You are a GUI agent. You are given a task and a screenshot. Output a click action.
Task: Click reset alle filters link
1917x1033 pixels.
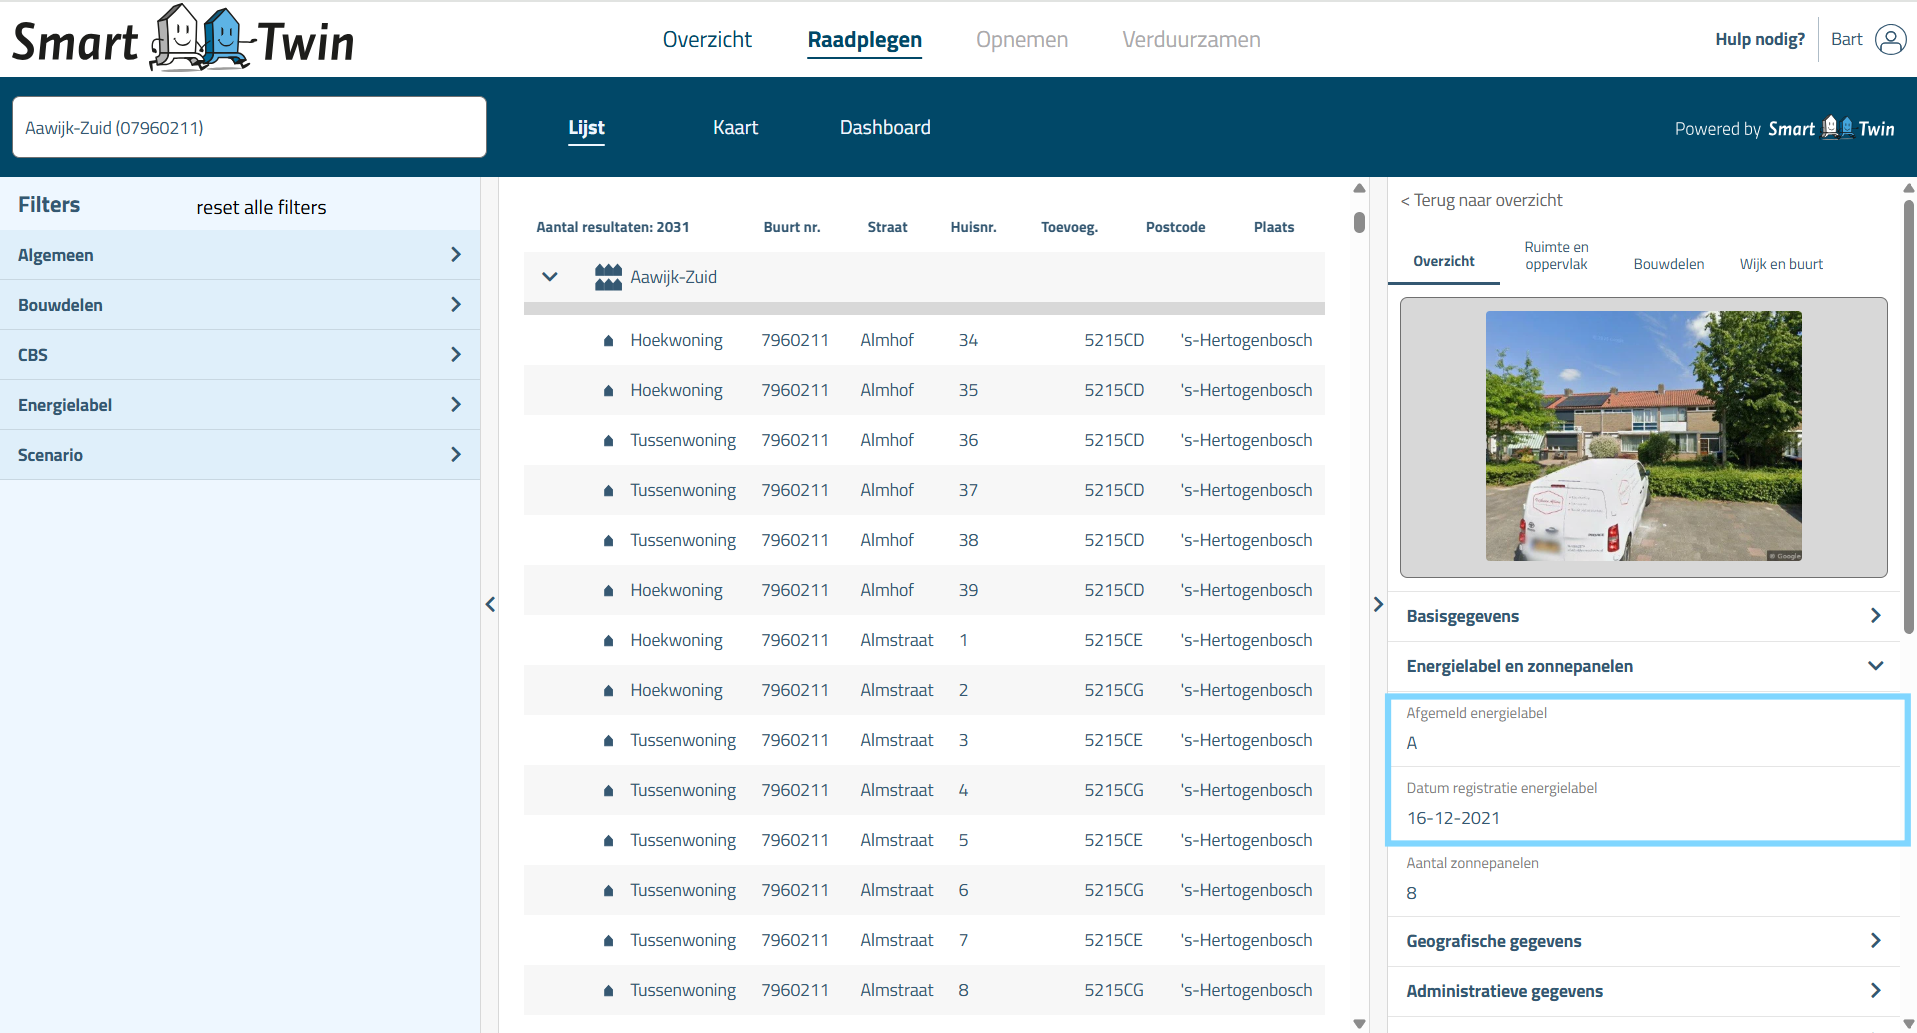[x=261, y=207]
